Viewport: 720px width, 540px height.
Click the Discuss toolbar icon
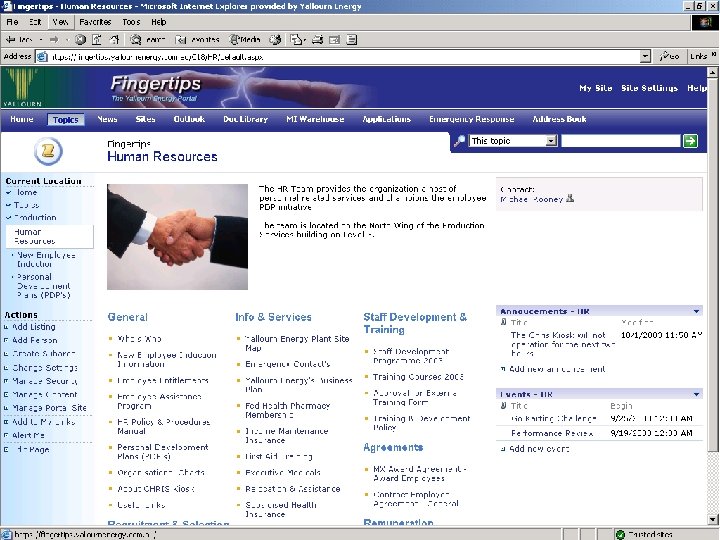351,40
